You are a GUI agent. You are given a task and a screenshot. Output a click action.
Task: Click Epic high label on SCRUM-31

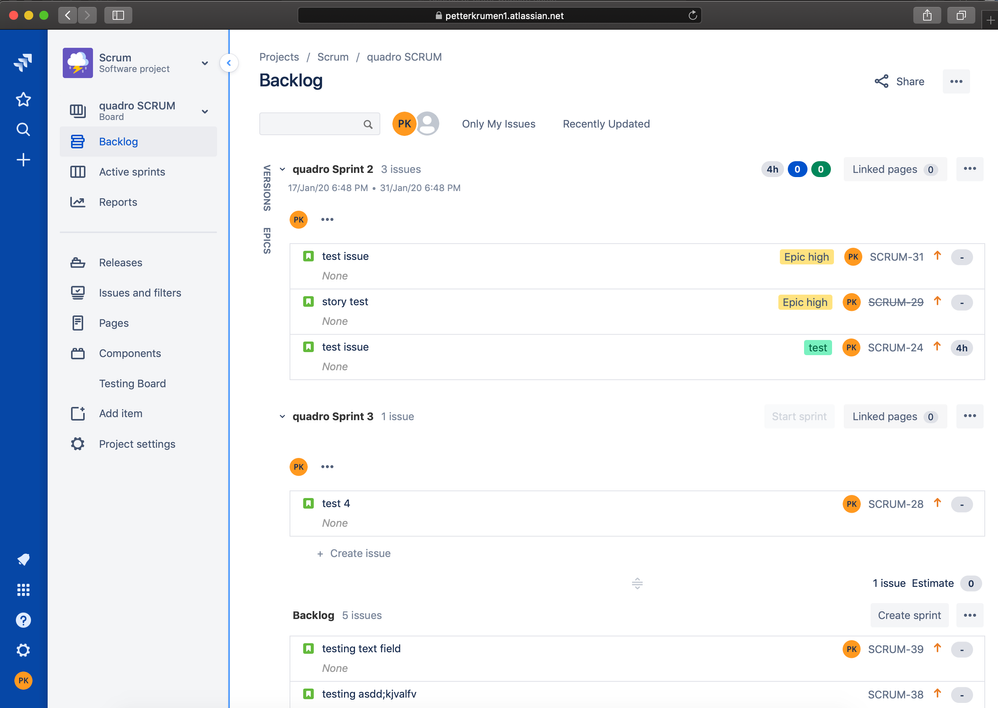pyautogui.click(x=806, y=257)
